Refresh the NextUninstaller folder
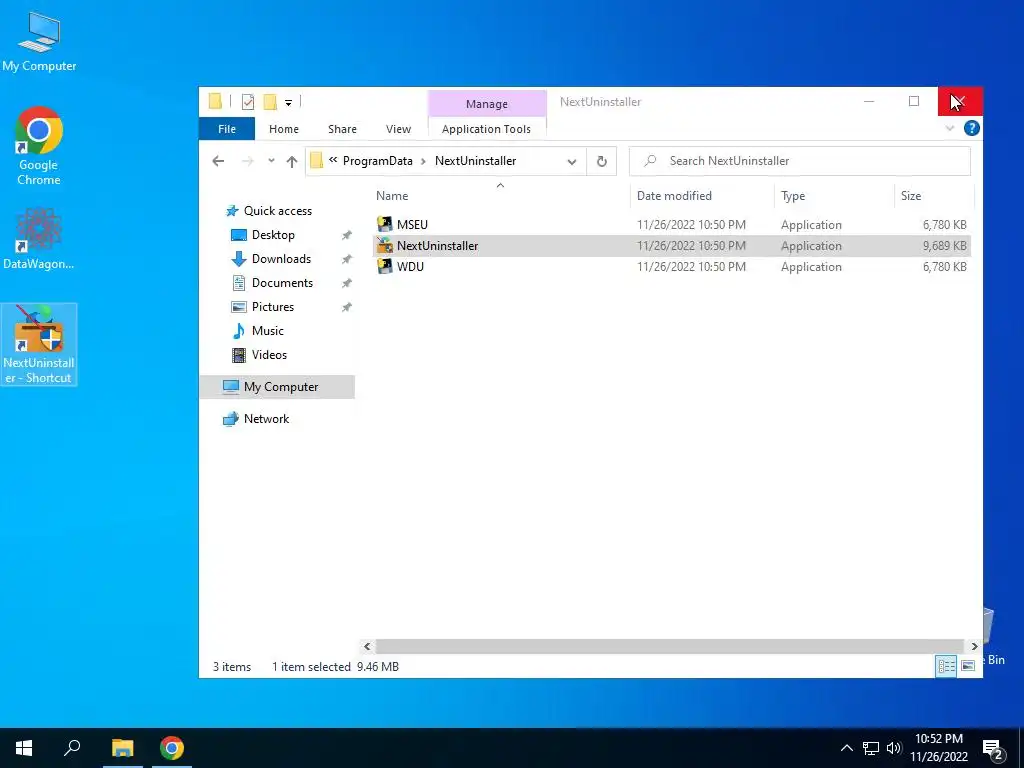The image size is (1024, 768). coord(601,161)
